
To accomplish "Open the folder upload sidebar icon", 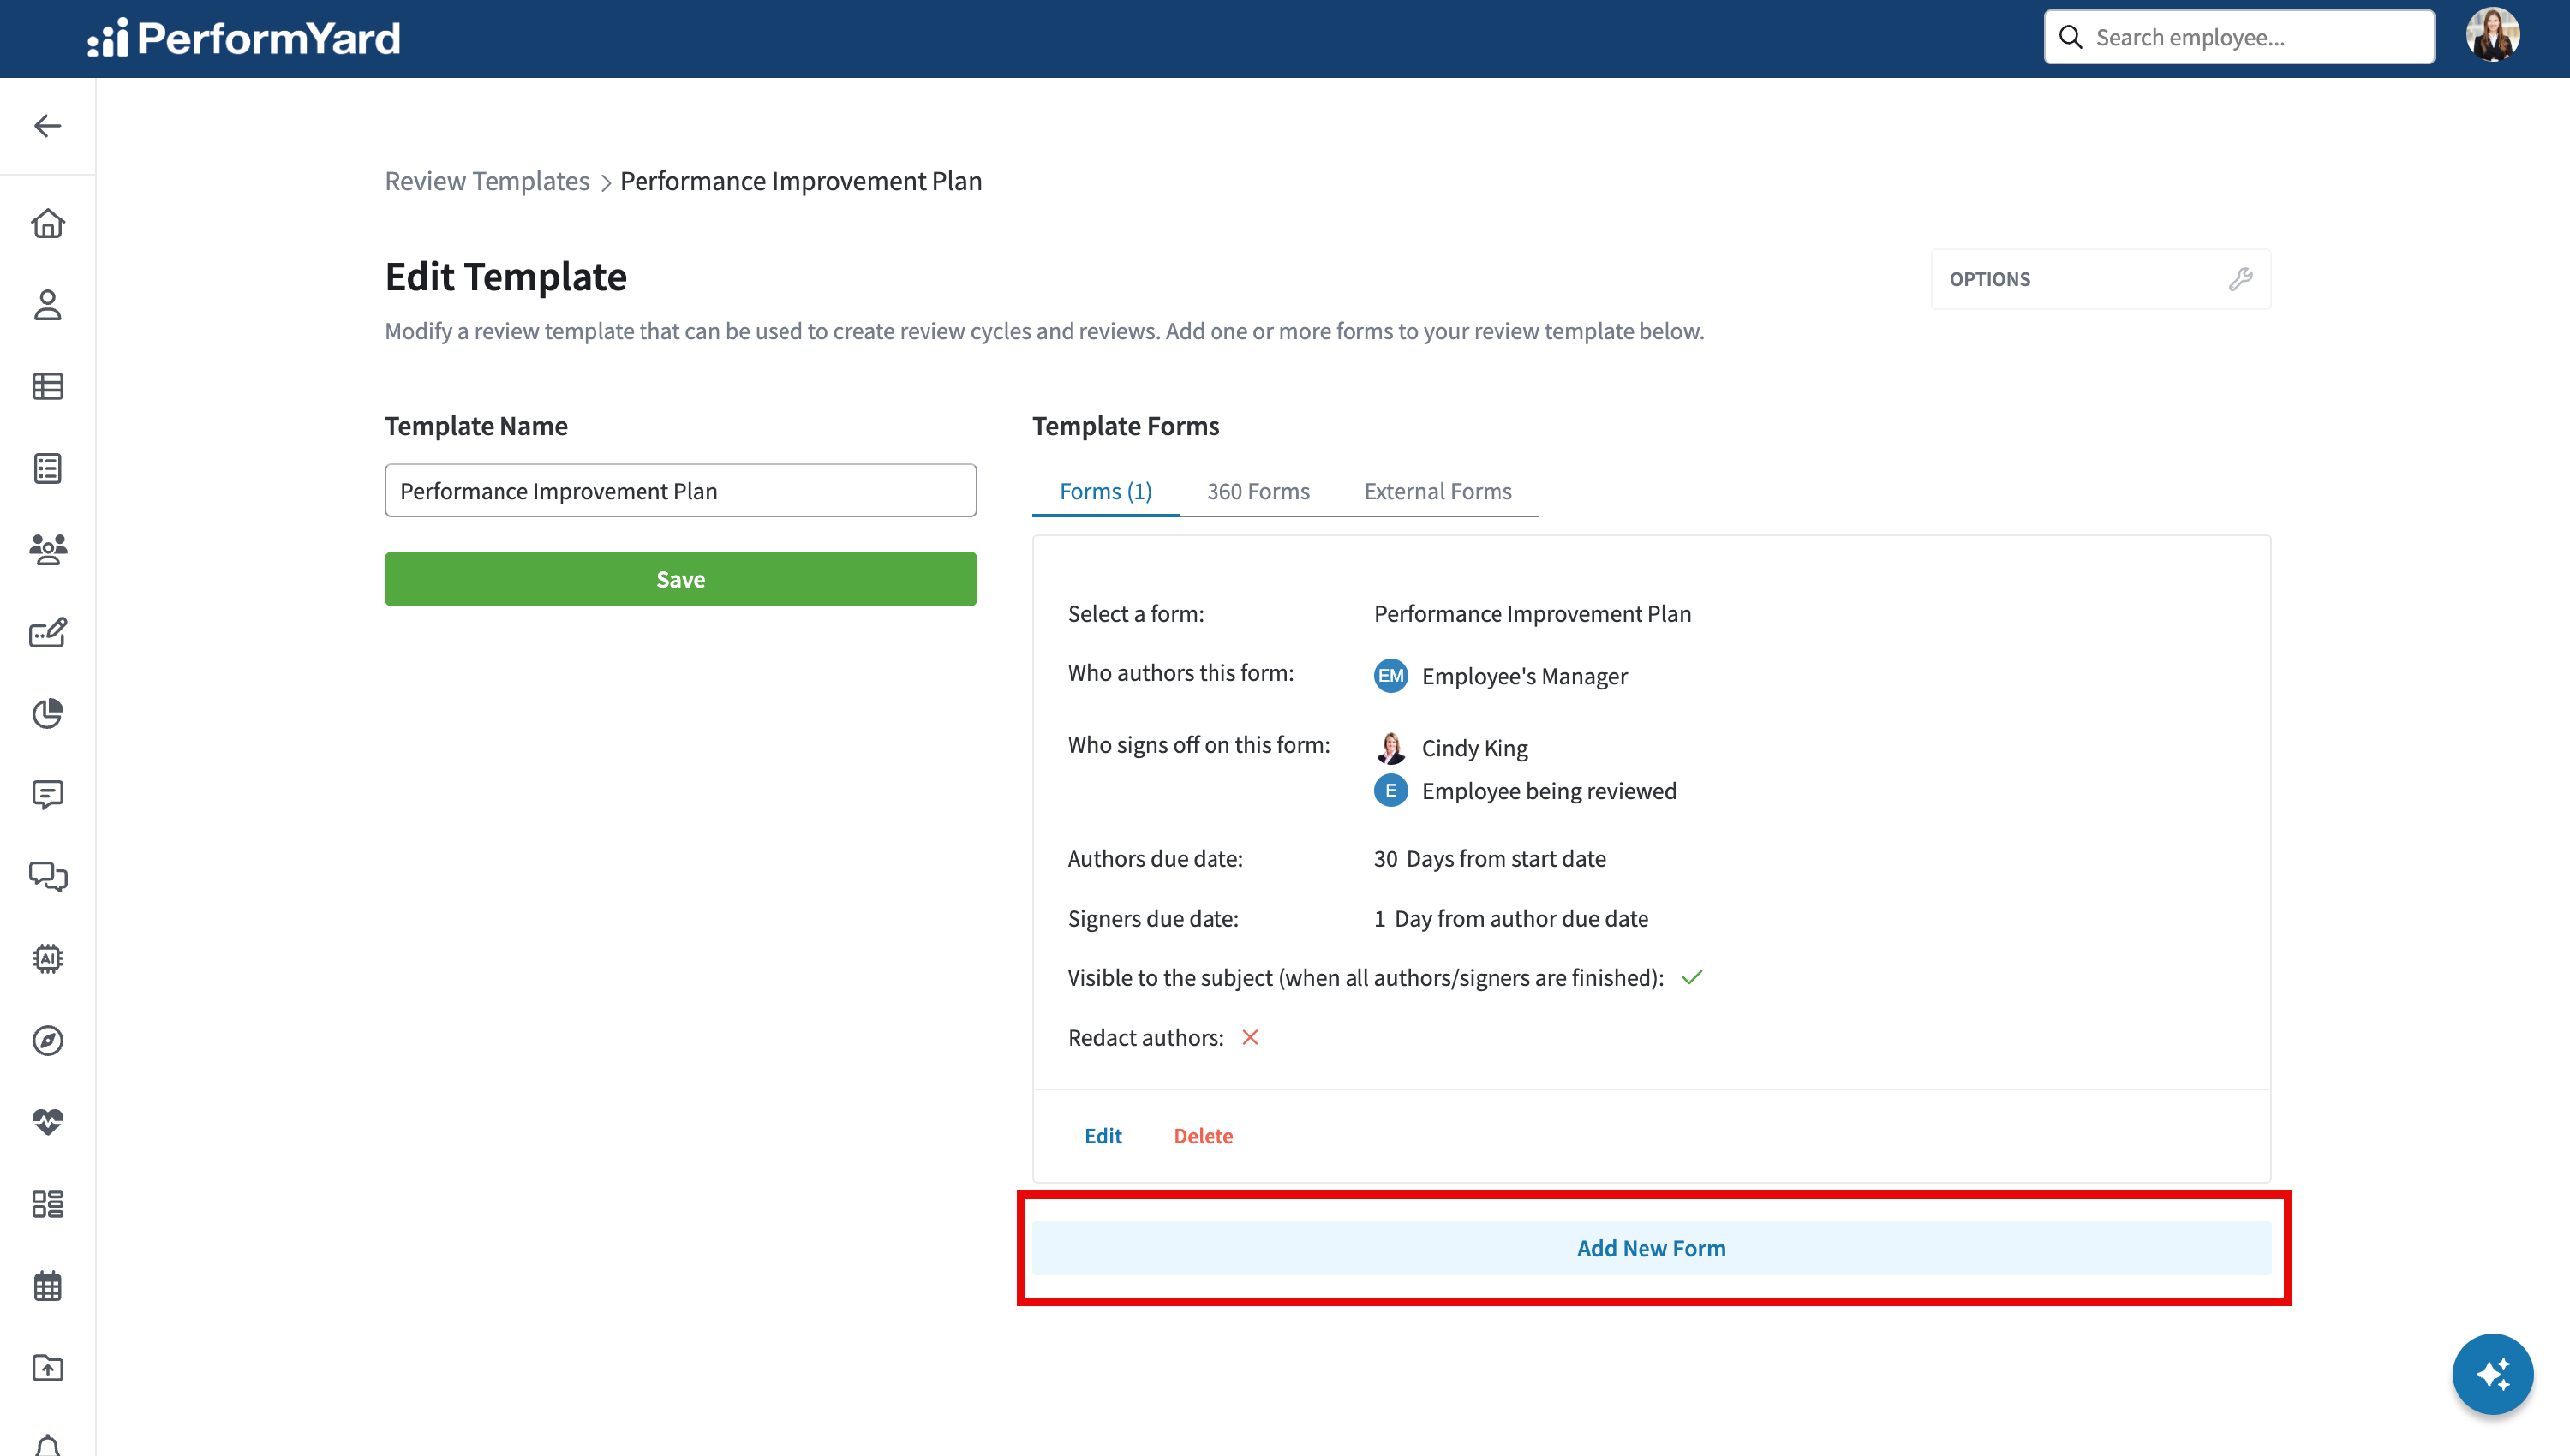I will click(47, 1368).
